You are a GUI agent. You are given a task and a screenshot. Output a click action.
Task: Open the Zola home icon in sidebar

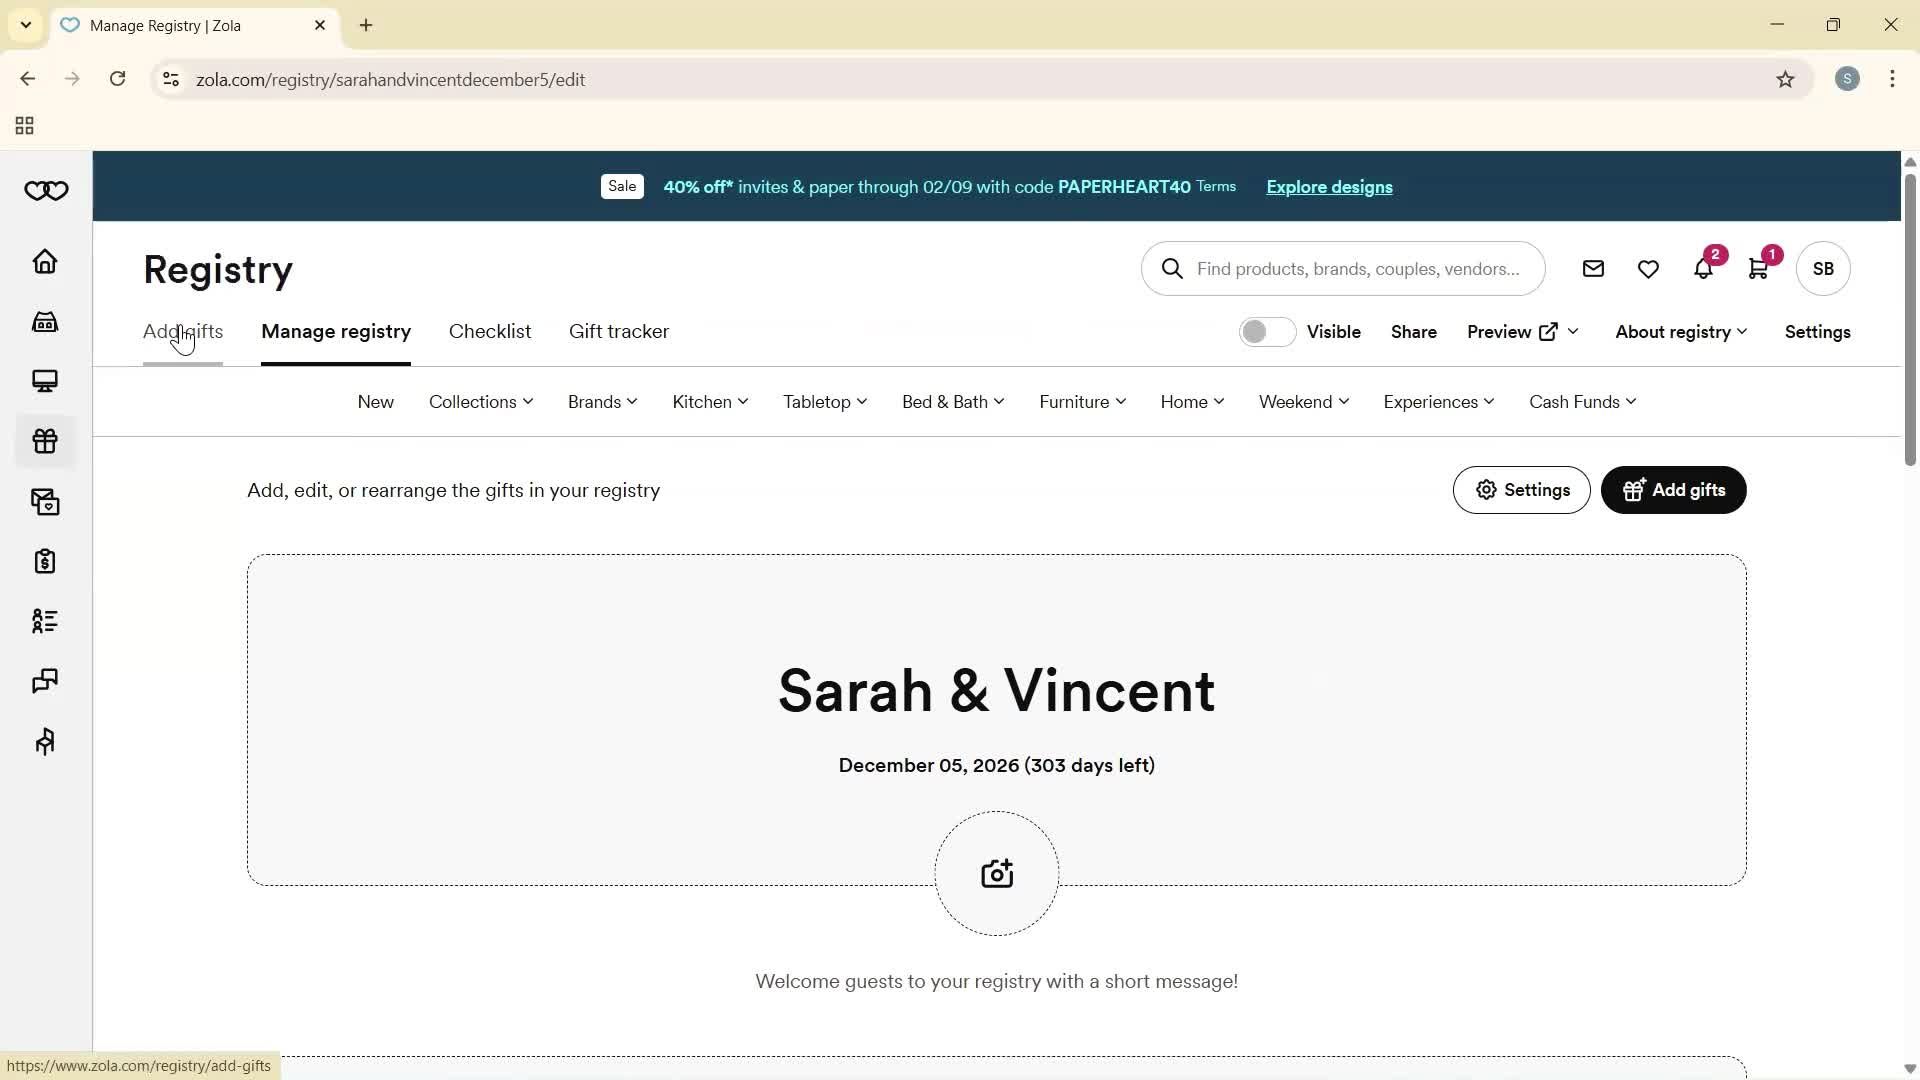[44, 262]
